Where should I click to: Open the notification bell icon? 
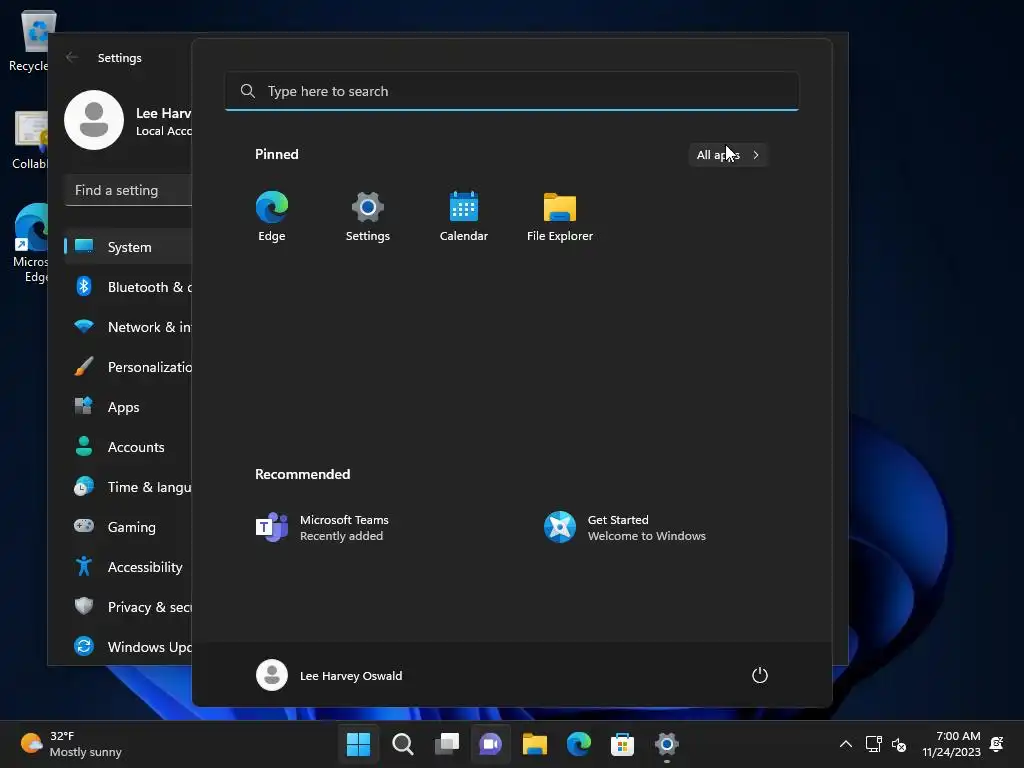pos(997,744)
